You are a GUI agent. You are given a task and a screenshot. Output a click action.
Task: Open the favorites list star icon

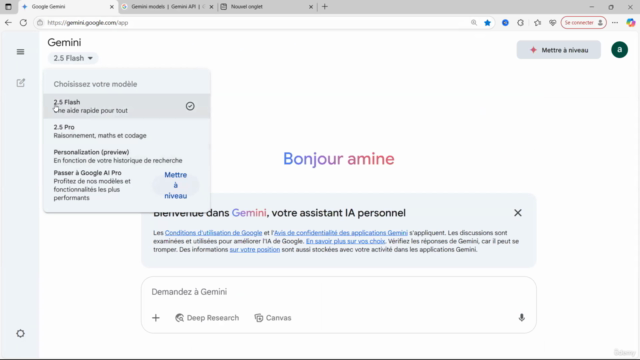click(537, 23)
